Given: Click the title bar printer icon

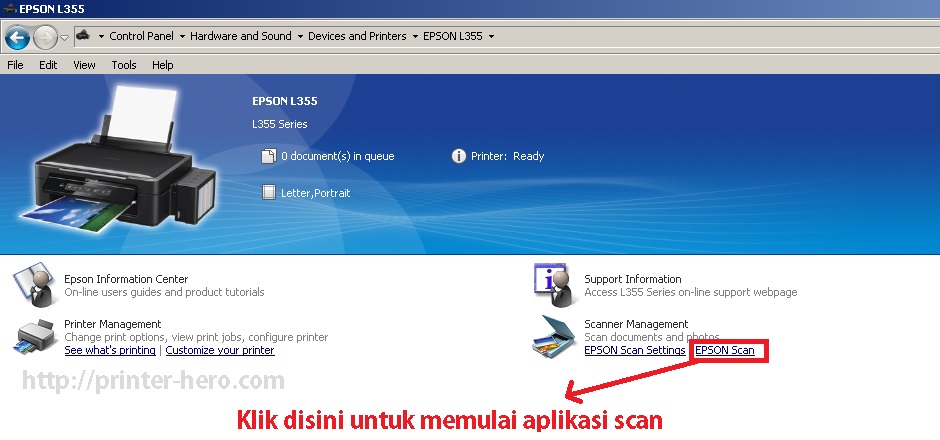Looking at the screenshot, I should [x=10, y=8].
